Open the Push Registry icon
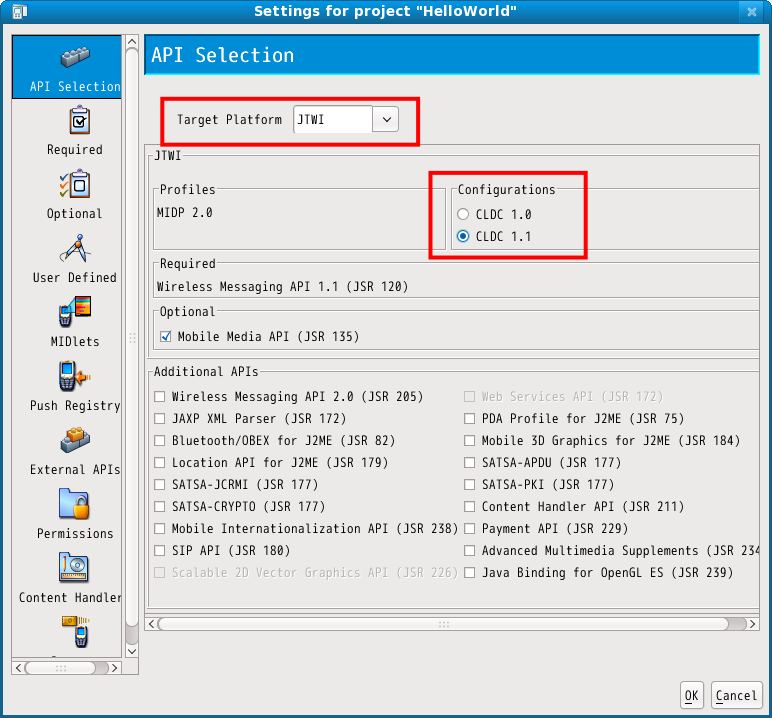The image size is (772, 718). point(74,378)
